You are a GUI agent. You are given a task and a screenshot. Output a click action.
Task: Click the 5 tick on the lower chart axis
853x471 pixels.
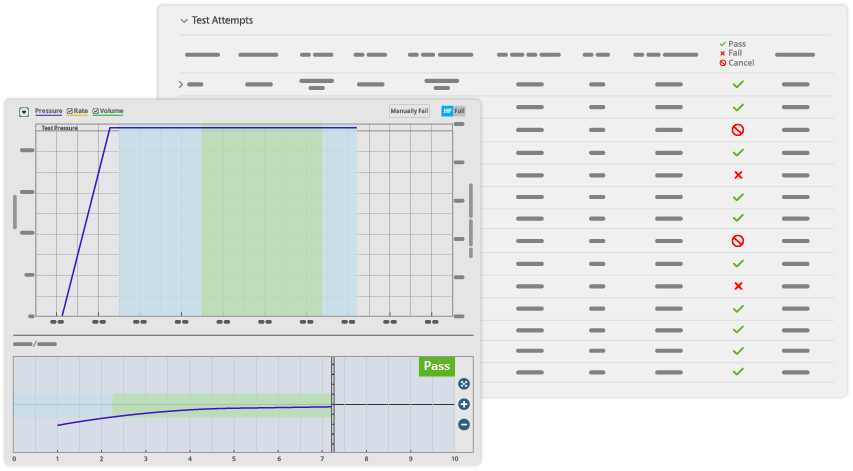[234, 459]
